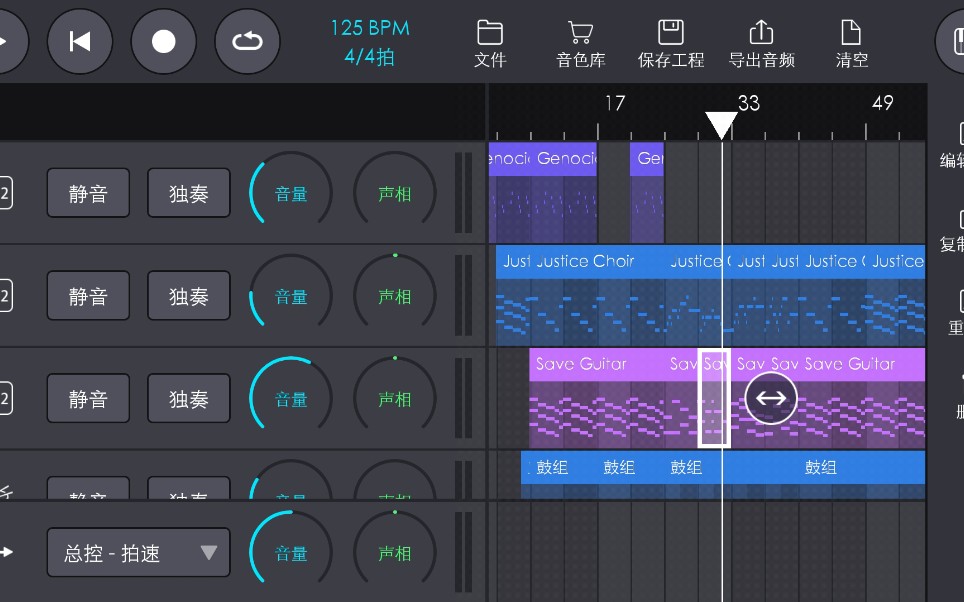Select the short Ge clip after bar 17
The image size is (964, 602).
(647, 192)
